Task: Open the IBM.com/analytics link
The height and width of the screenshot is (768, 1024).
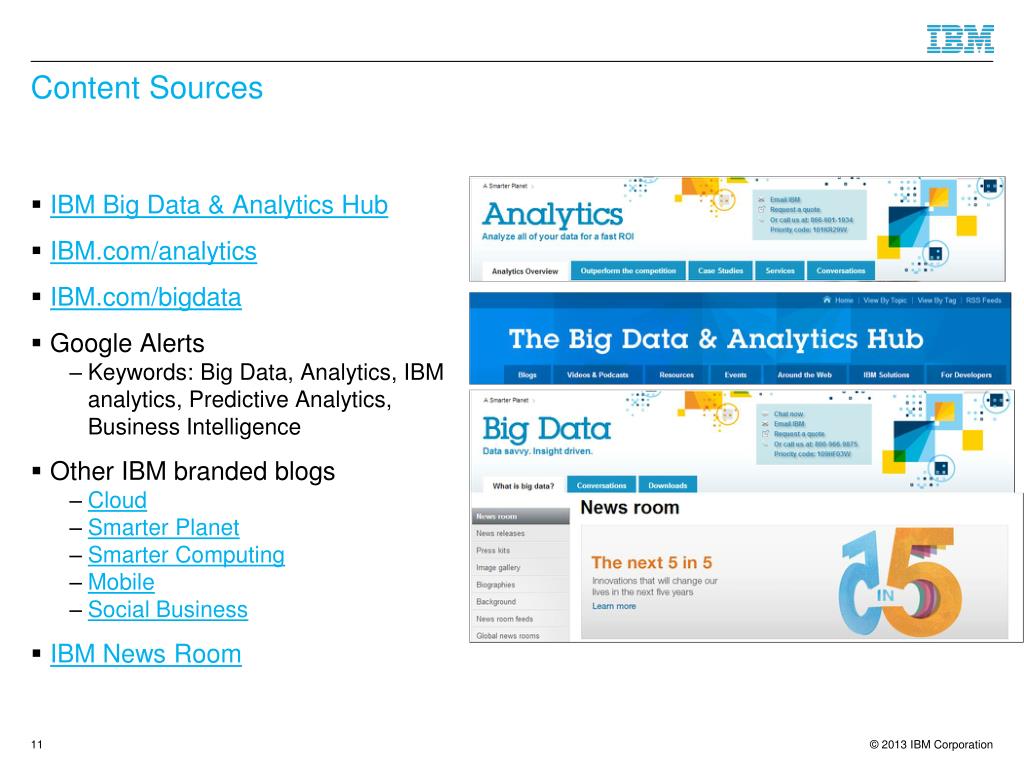Action: coord(153,251)
